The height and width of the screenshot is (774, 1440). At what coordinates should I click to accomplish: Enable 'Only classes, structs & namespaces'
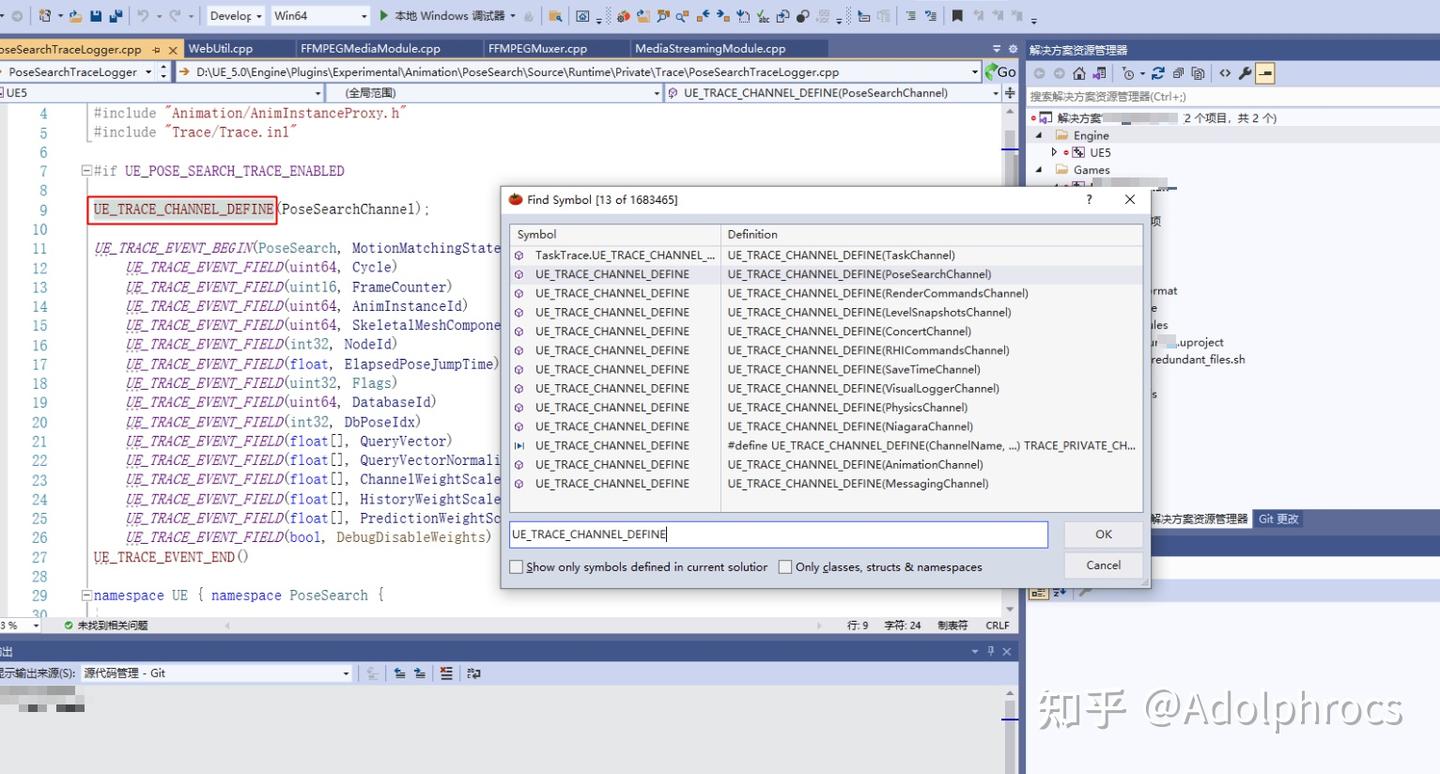[x=786, y=567]
